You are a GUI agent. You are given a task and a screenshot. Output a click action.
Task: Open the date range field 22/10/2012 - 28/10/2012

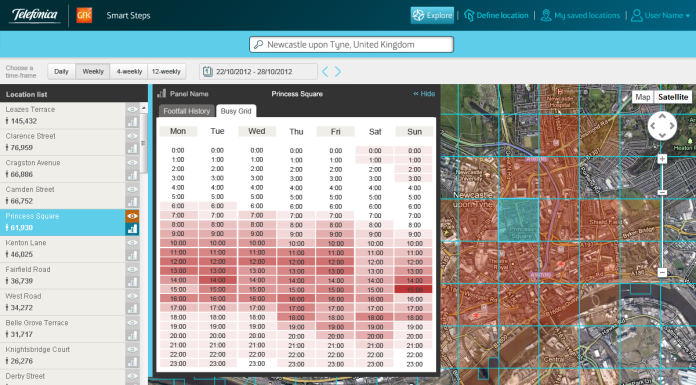pos(258,71)
